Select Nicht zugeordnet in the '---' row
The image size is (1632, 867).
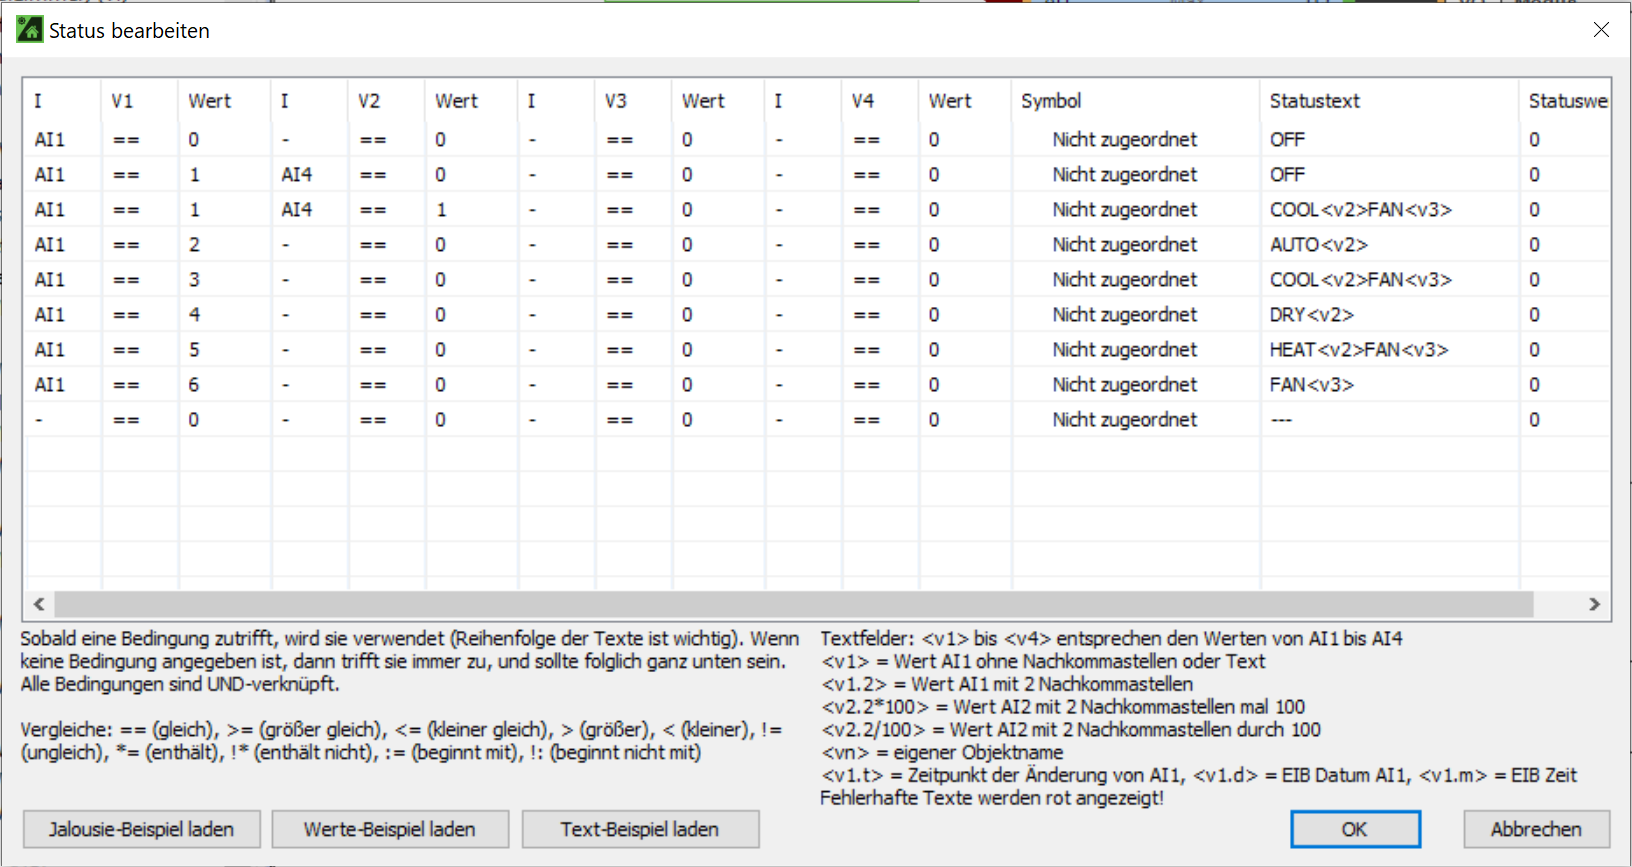pyautogui.click(x=1124, y=420)
